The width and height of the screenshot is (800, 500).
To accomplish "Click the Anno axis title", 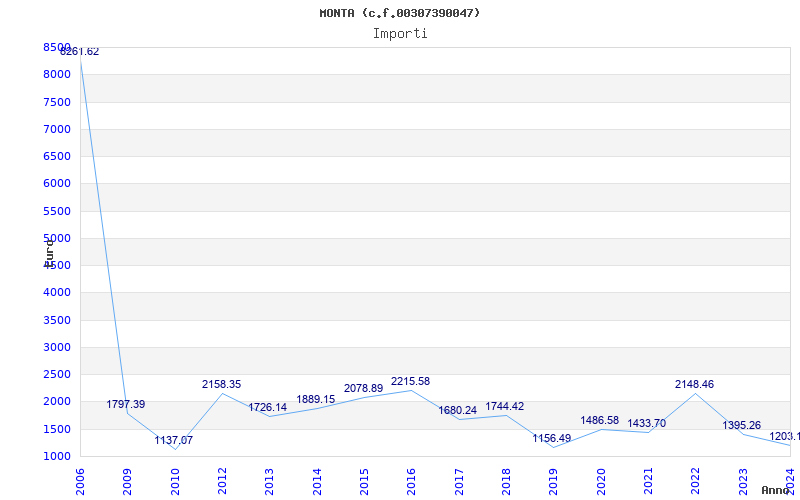I will 778,491.
